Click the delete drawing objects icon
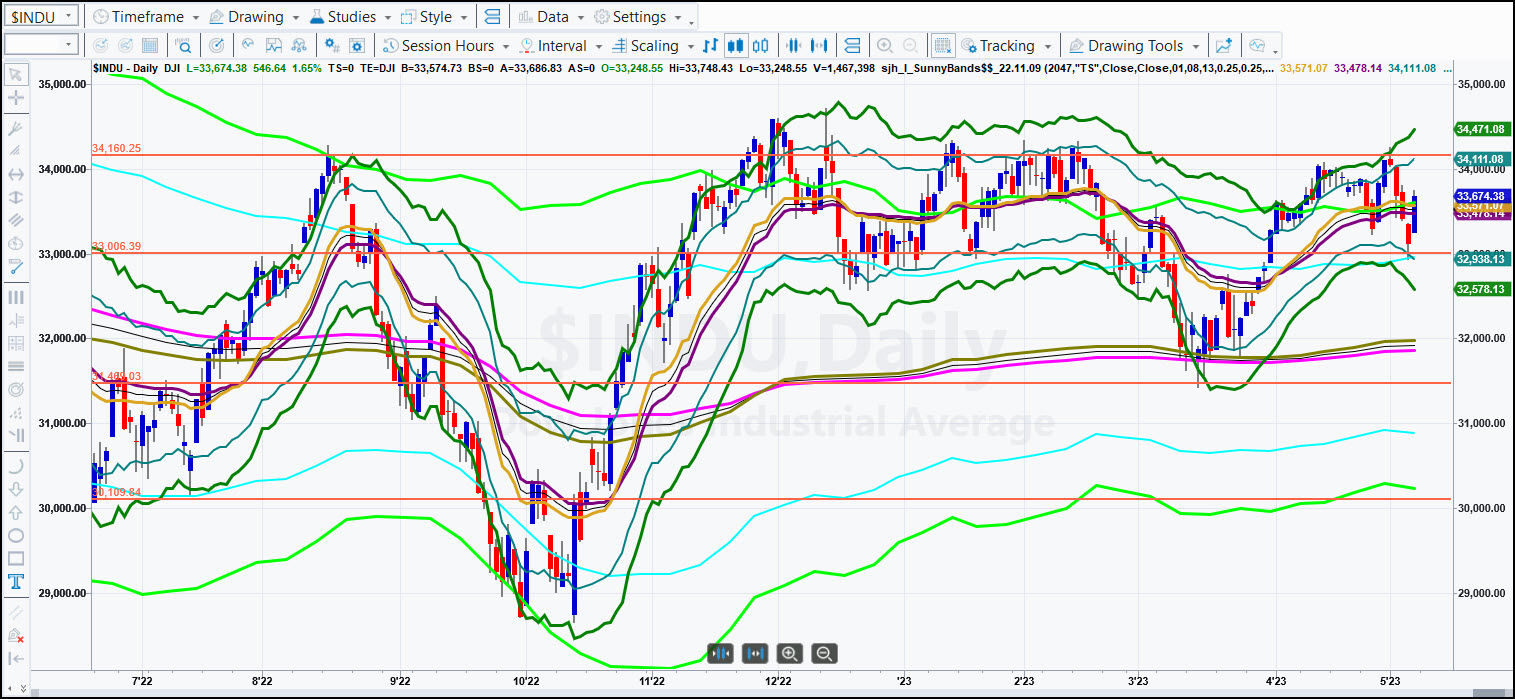Viewport: 1515px width, 699px height. (15, 635)
